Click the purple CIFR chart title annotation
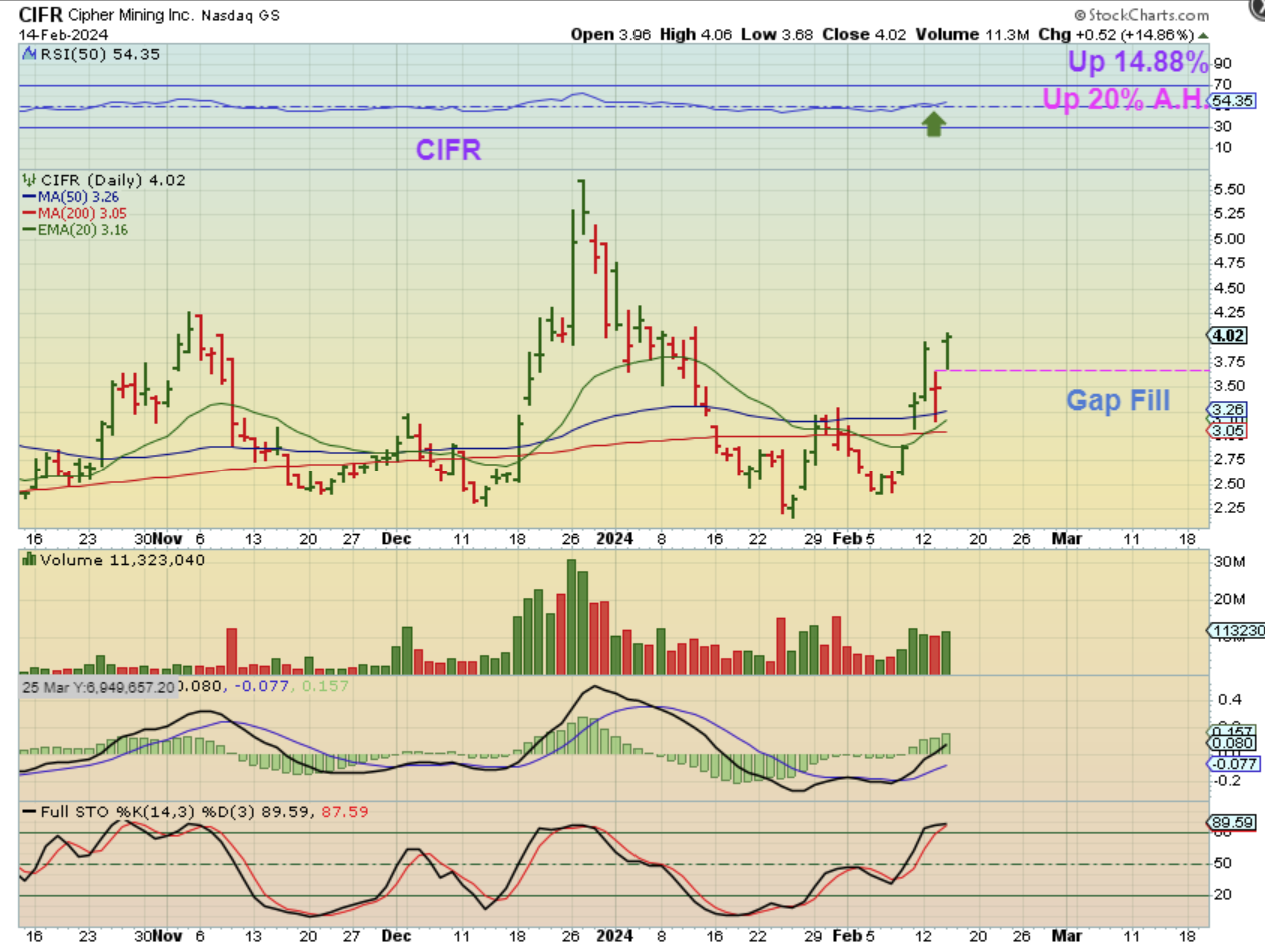 click(449, 151)
